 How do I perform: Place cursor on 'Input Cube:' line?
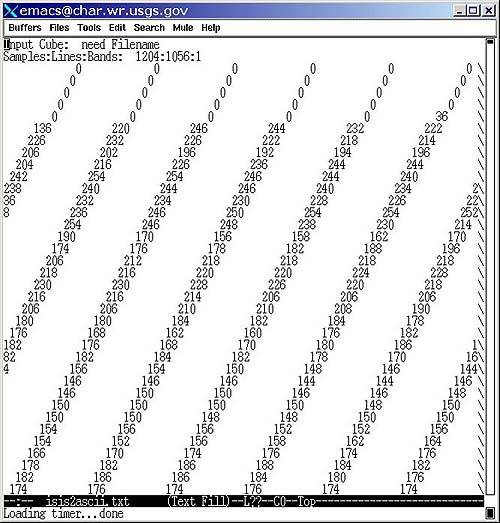point(81,44)
